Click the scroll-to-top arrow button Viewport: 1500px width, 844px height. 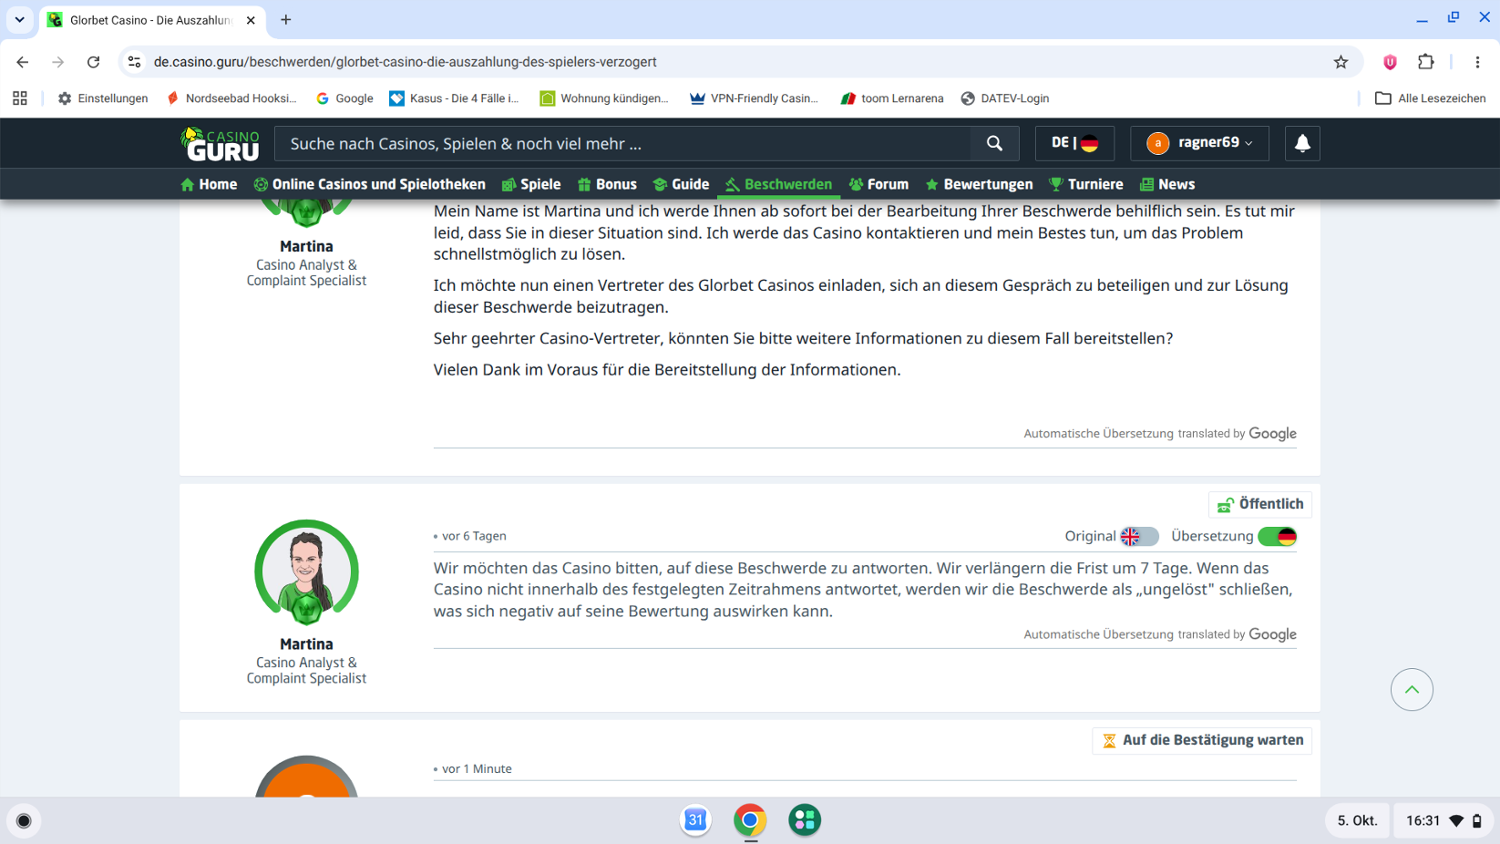[1411, 689]
